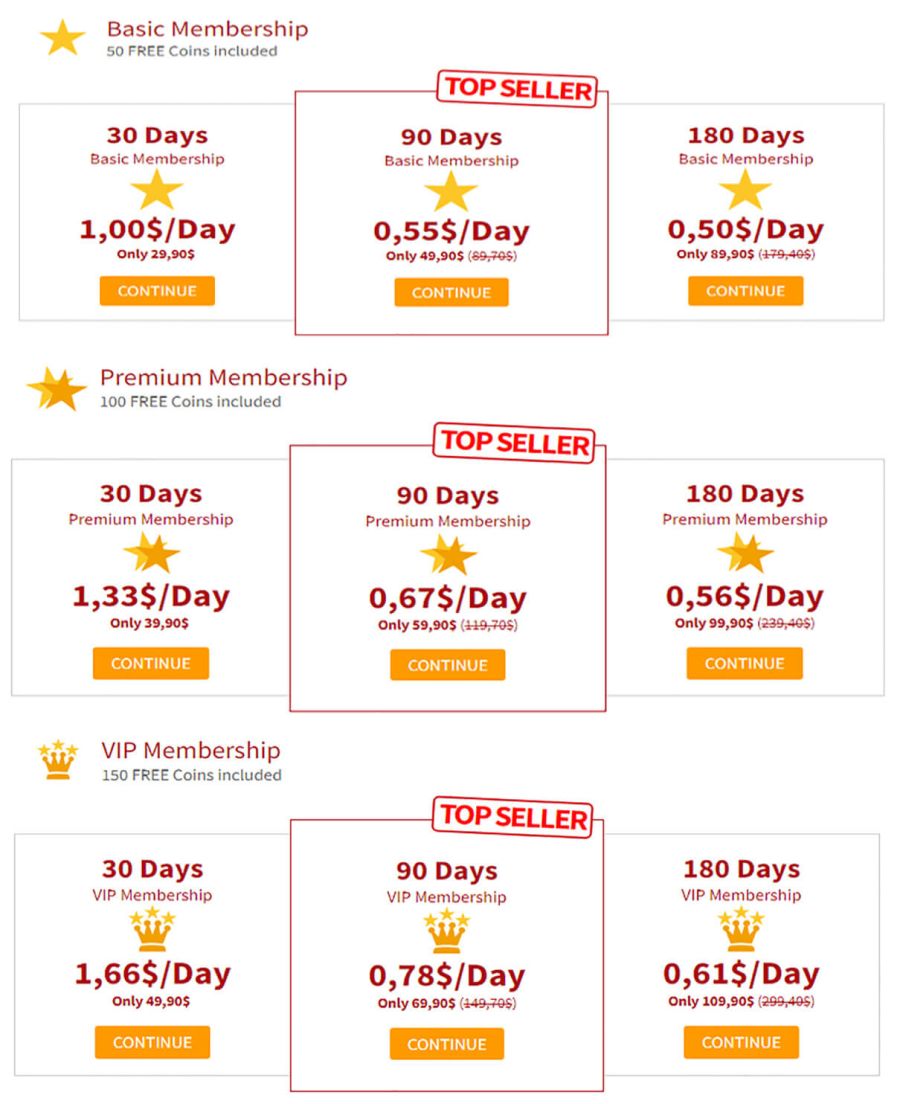Viewport: 900px width, 1104px height.
Task: Click the VIP Membership crown header icon
Action: [58, 760]
